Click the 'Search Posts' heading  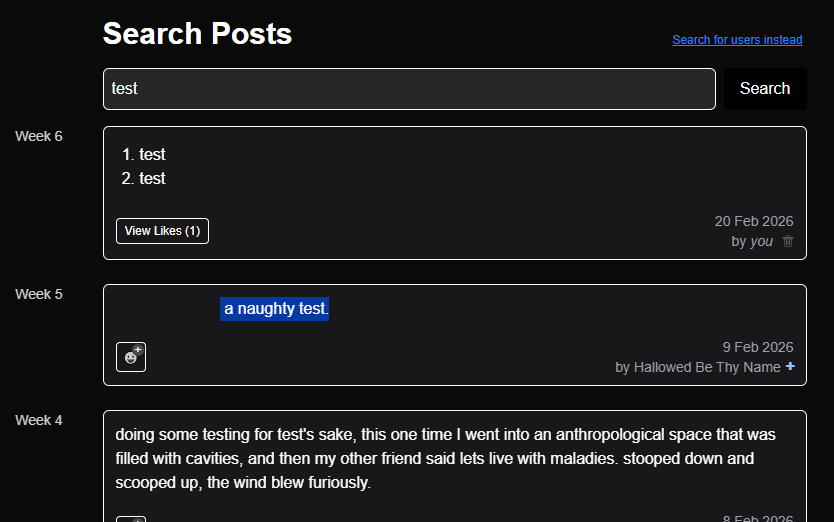pos(197,34)
